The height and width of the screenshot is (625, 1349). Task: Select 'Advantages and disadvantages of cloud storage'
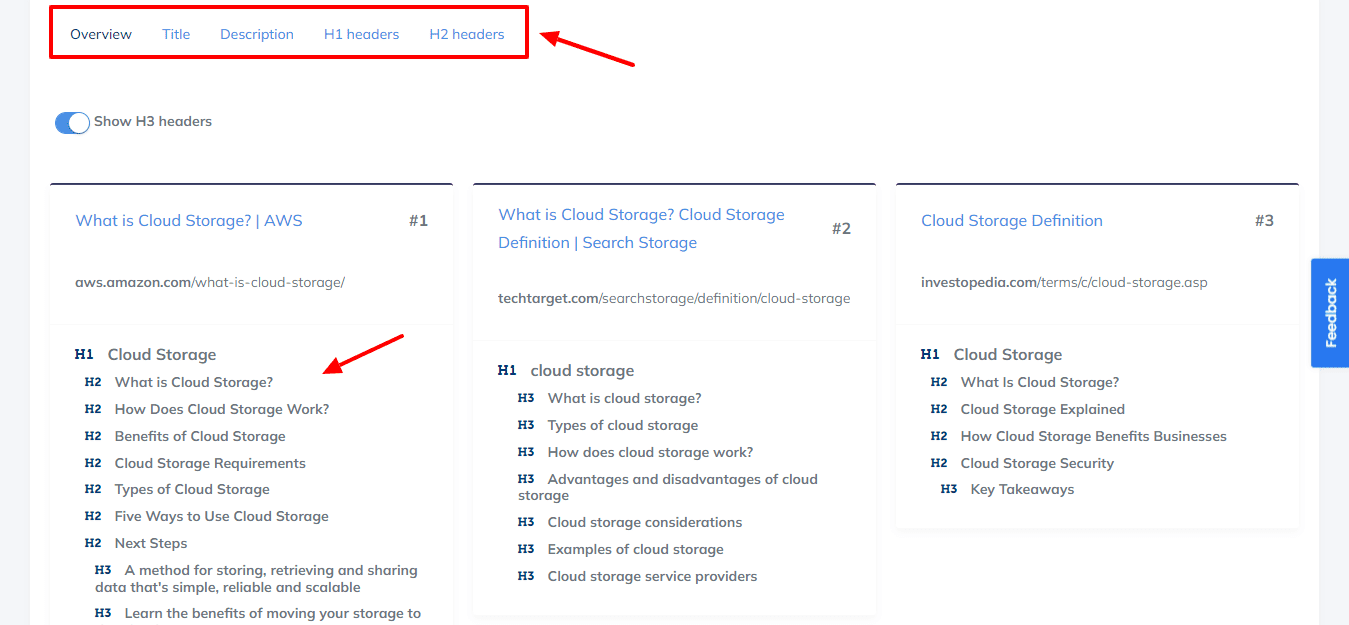pos(668,487)
